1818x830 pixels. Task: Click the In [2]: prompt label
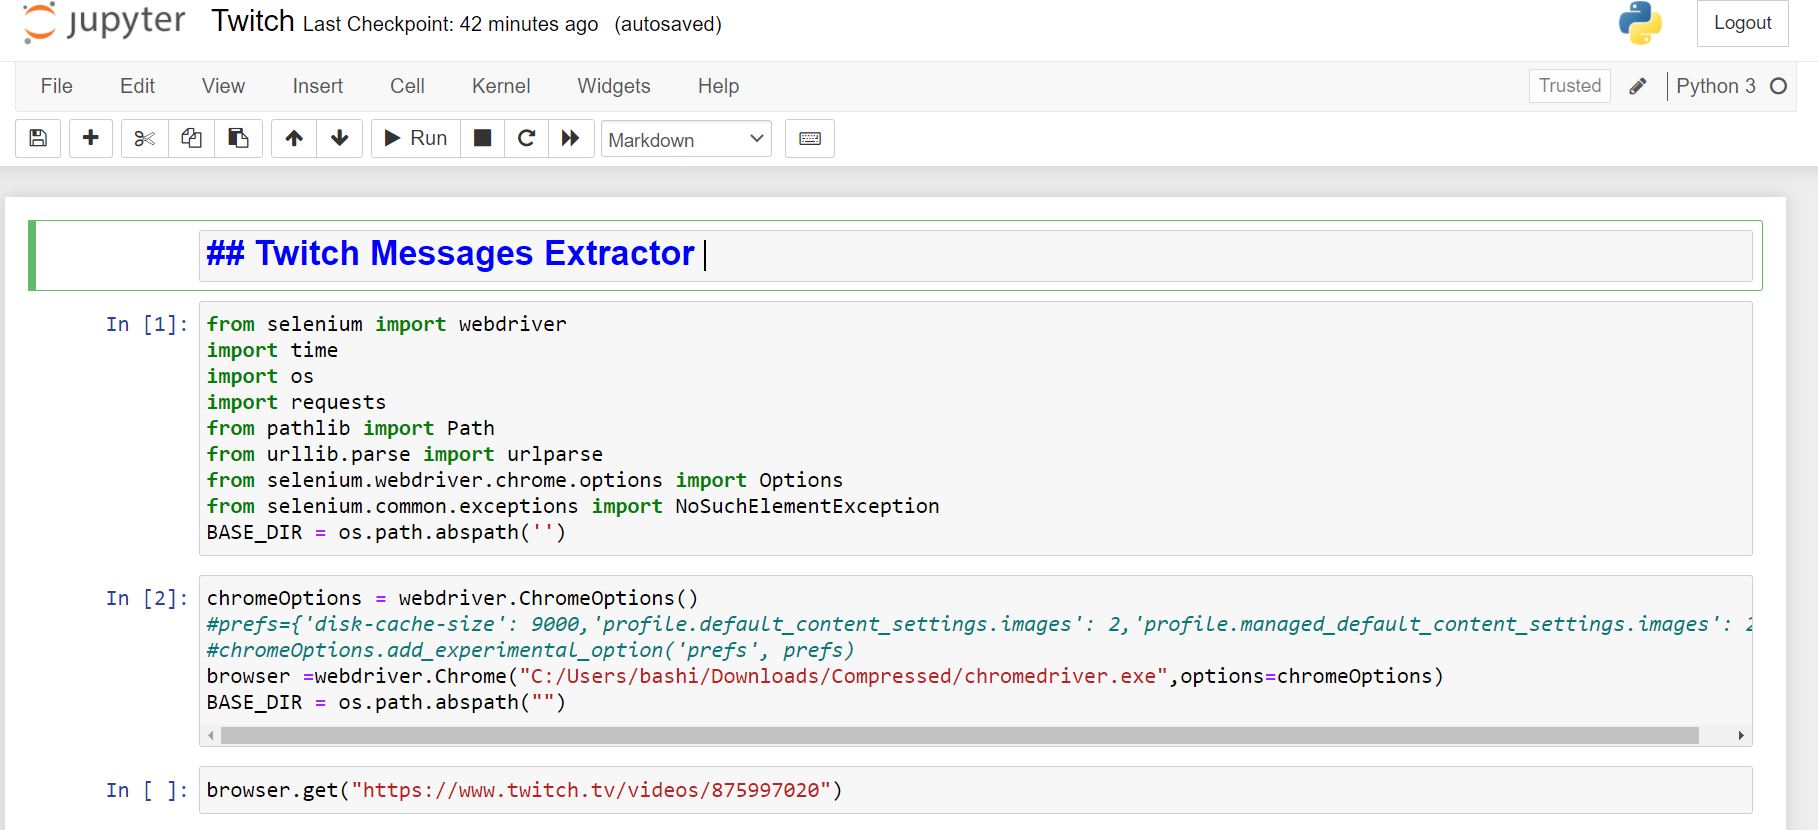coord(147,598)
